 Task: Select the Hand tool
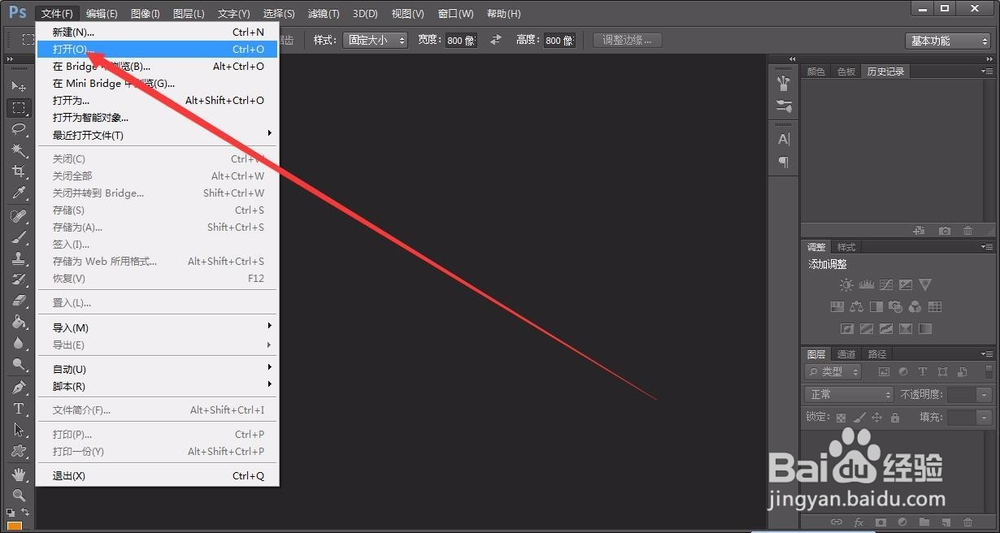(x=18, y=474)
